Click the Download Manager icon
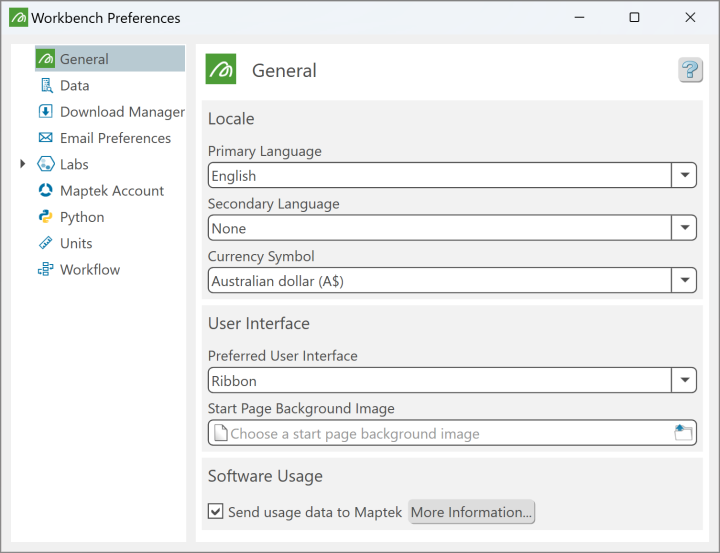 pyautogui.click(x=45, y=112)
